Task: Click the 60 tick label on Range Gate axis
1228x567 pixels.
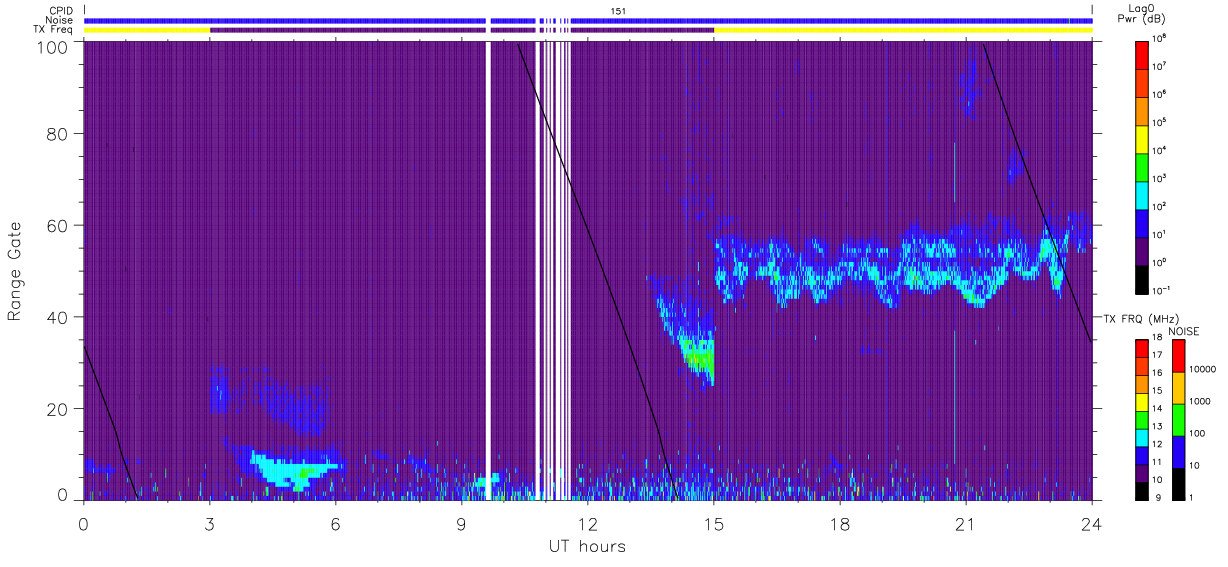Action: 58,226
